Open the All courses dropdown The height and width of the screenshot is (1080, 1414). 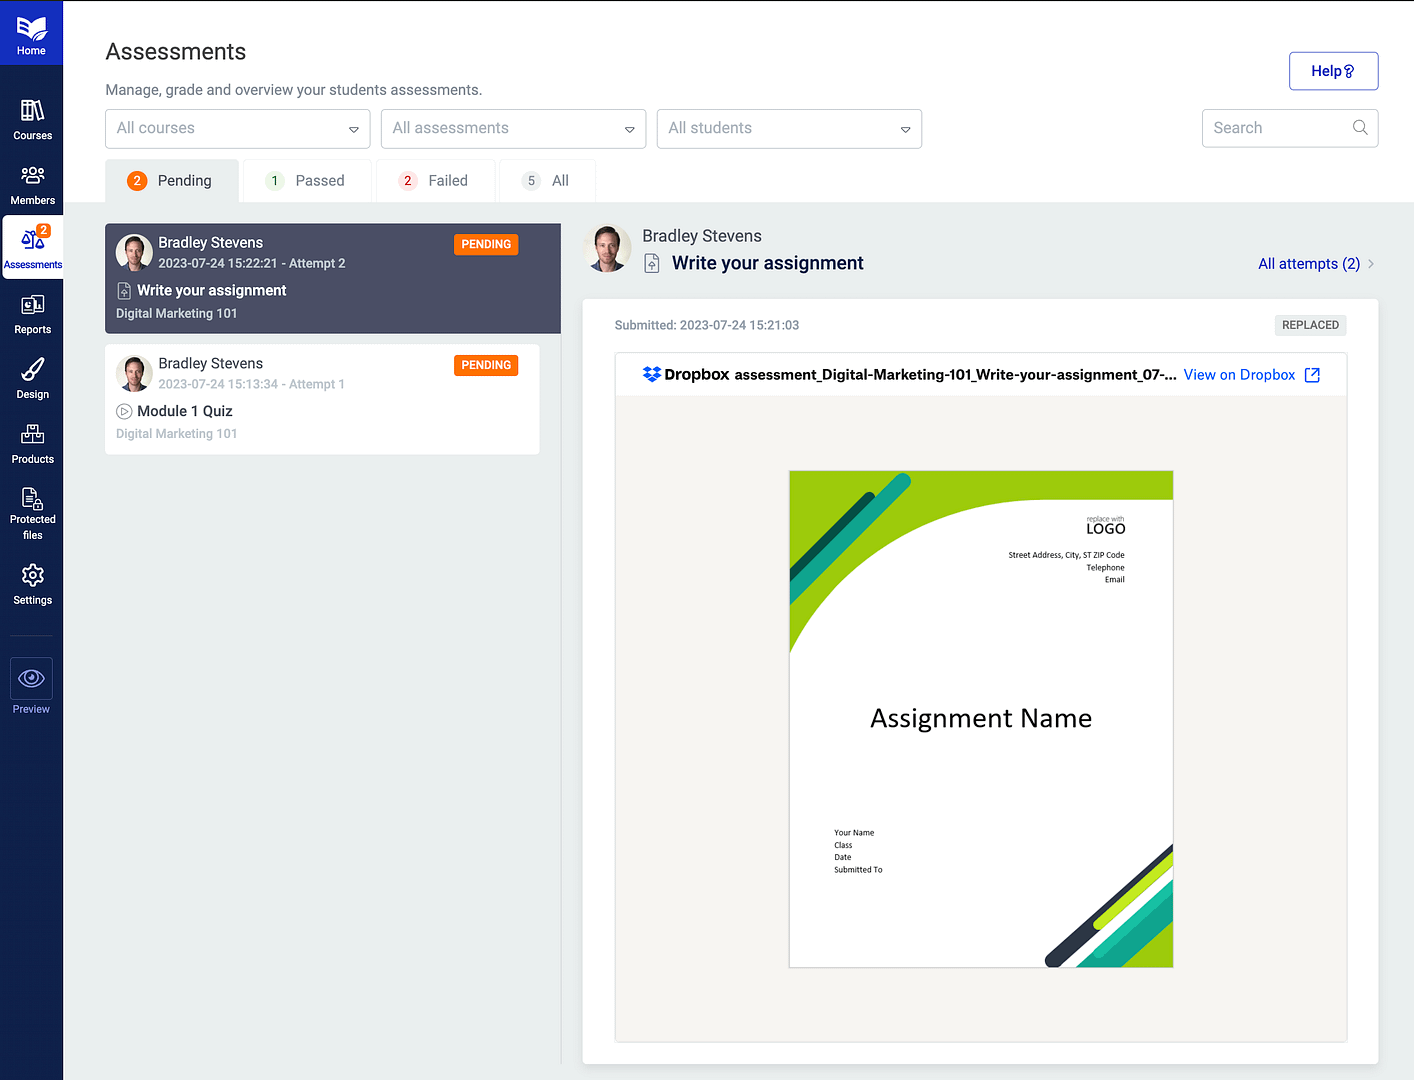[x=237, y=128]
